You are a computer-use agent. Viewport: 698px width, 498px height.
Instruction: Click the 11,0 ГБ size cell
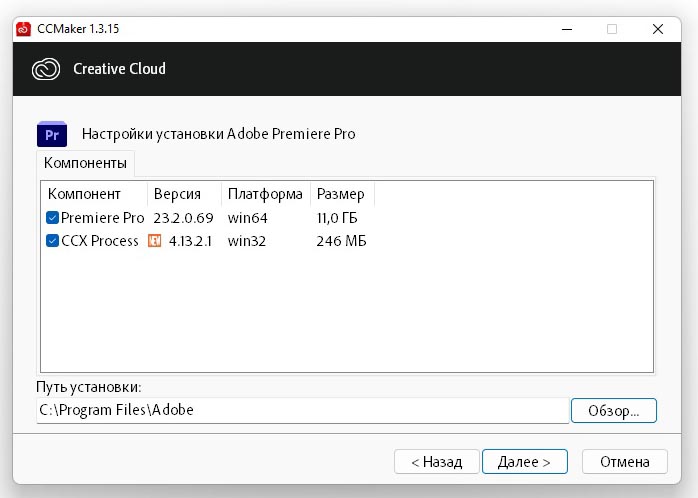tap(337, 218)
